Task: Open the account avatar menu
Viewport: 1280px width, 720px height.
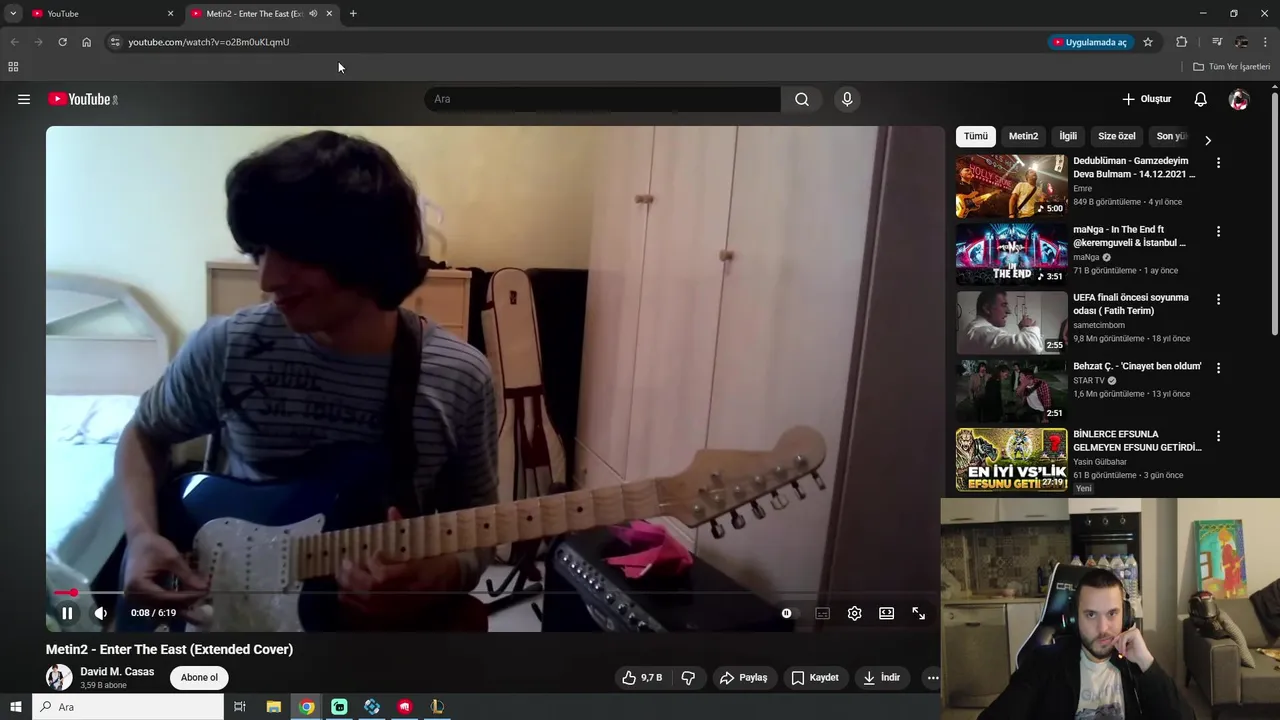Action: click(1239, 99)
